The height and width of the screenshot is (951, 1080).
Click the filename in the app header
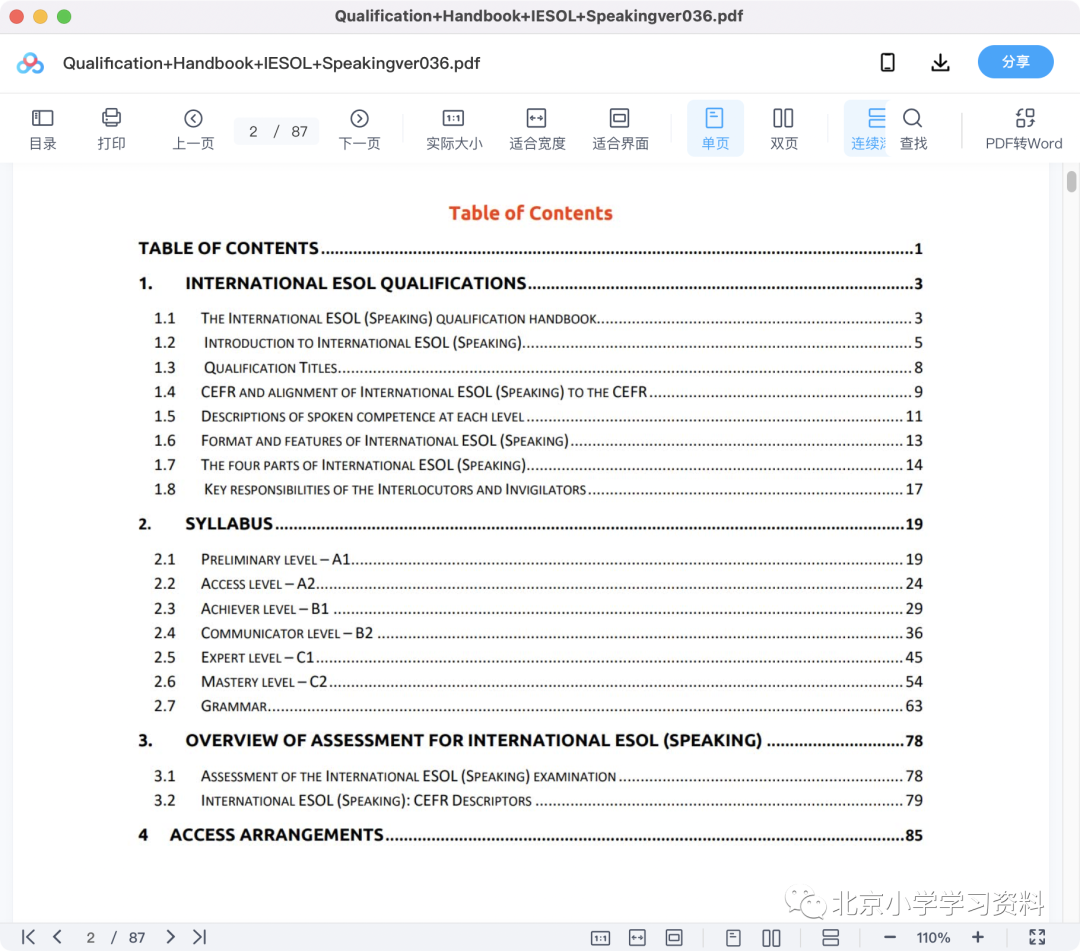271,63
